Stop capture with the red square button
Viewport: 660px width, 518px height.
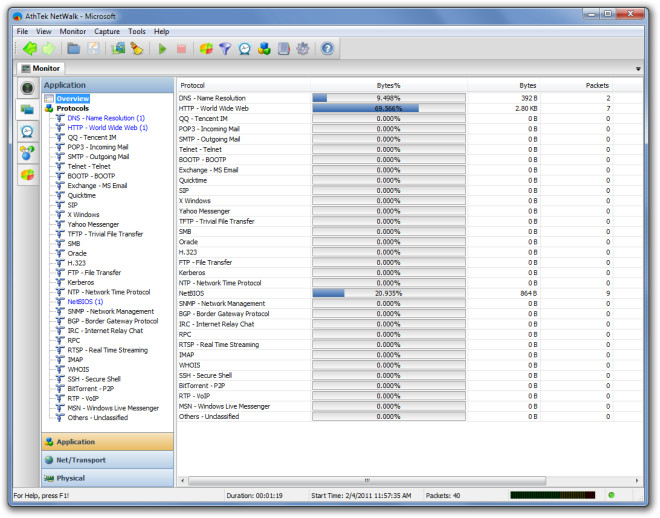point(181,49)
